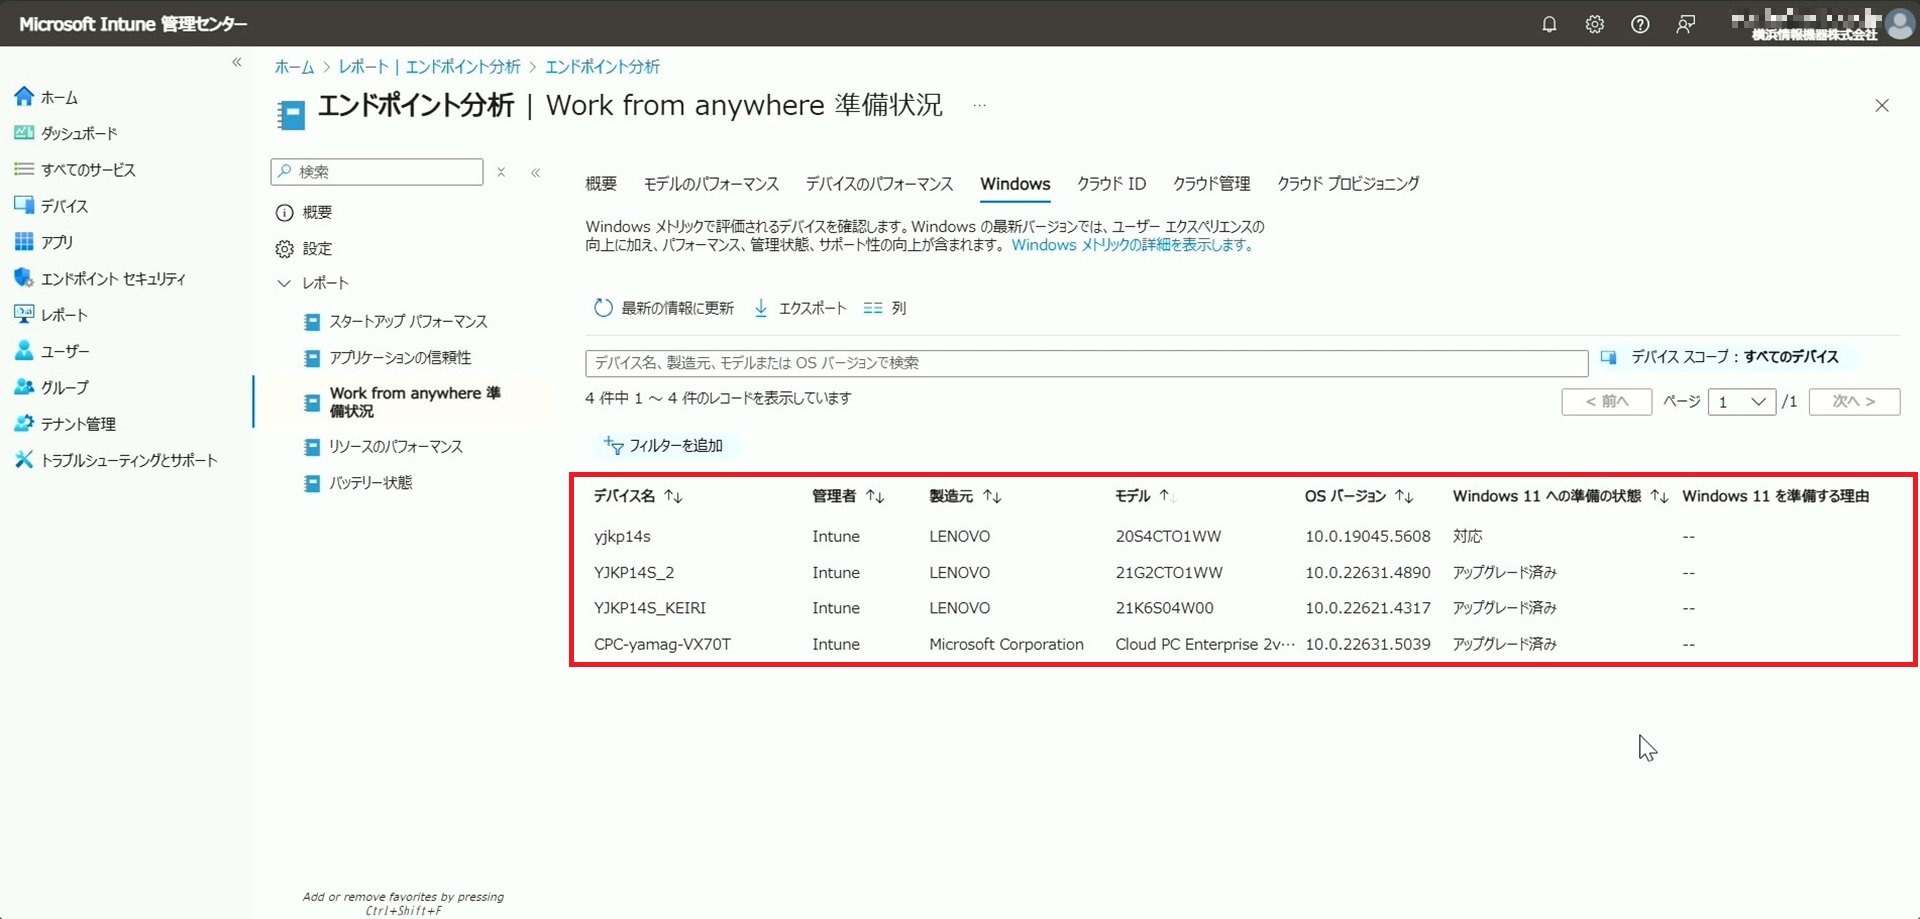This screenshot has height=919, width=1920.
Task: Switch to デバイスのパフォーマンス tab
Action: [x=879, y=184]
